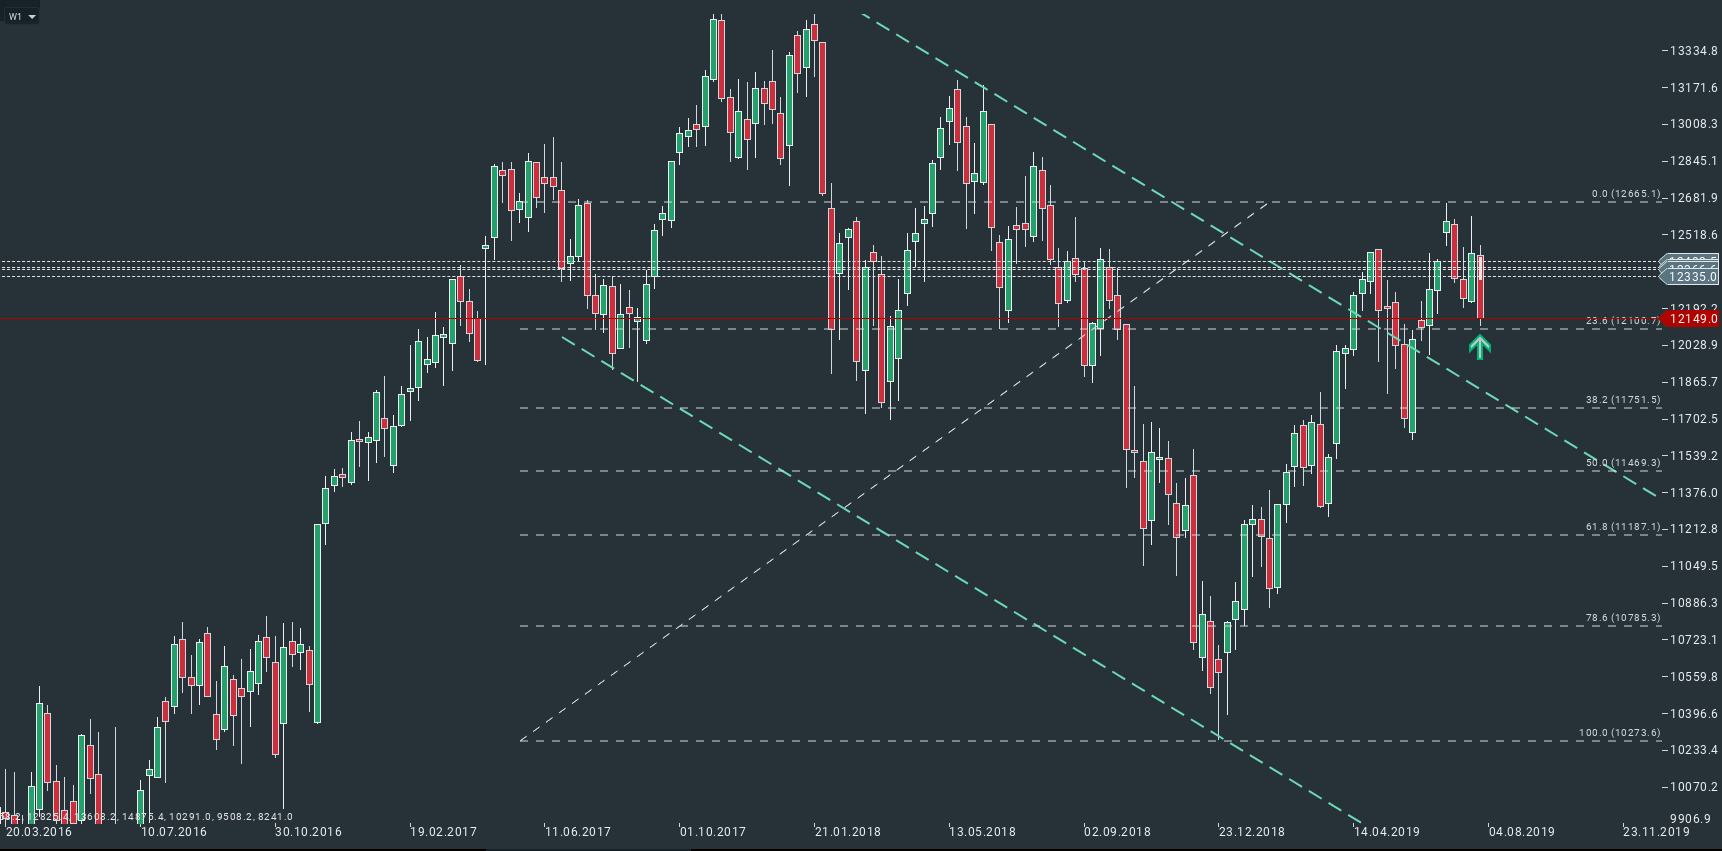Screen dimensions: 1722x851
Task: Click the green up arrow marker
Action: (1480, 347)
